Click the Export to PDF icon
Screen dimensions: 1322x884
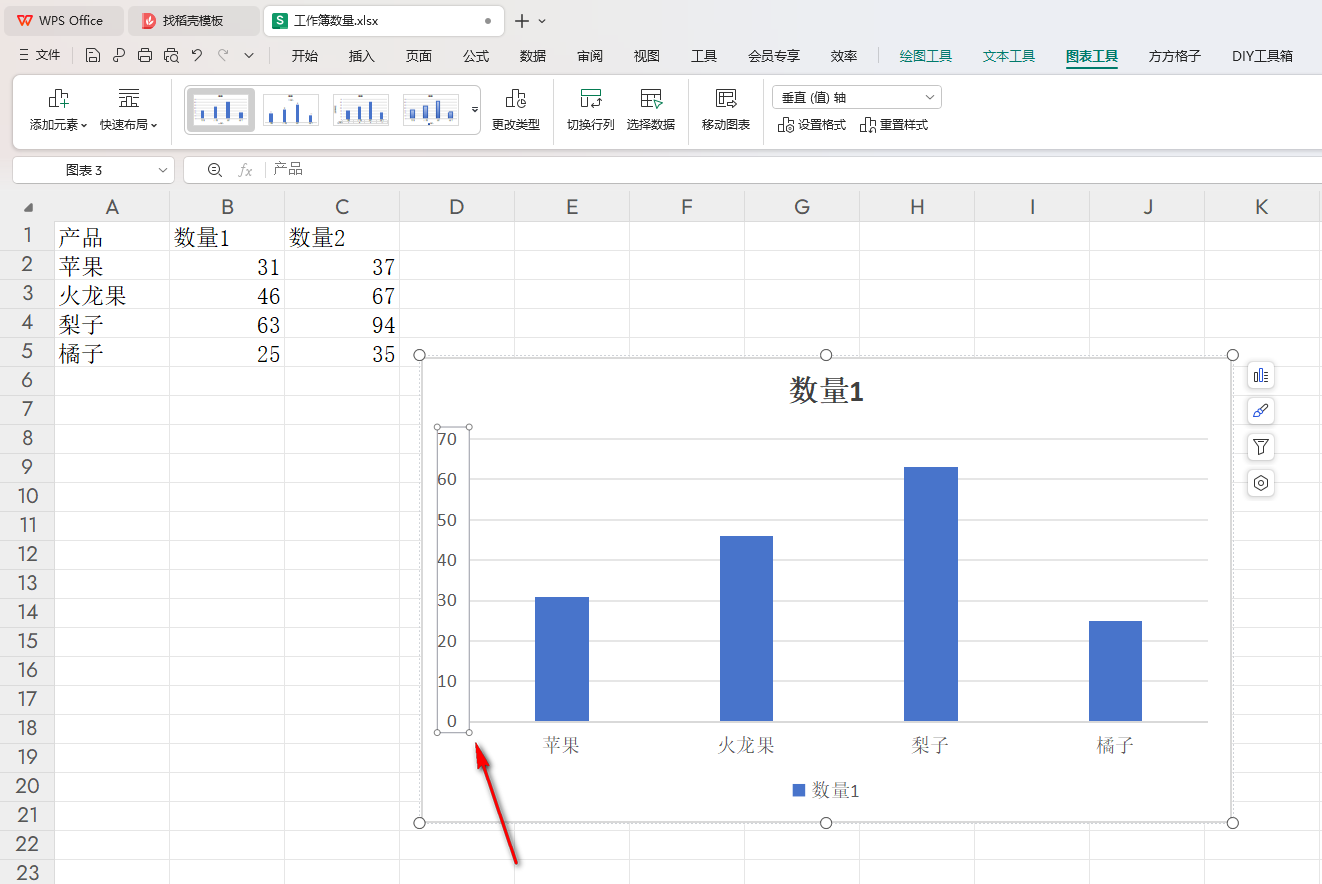click(119, 56)
